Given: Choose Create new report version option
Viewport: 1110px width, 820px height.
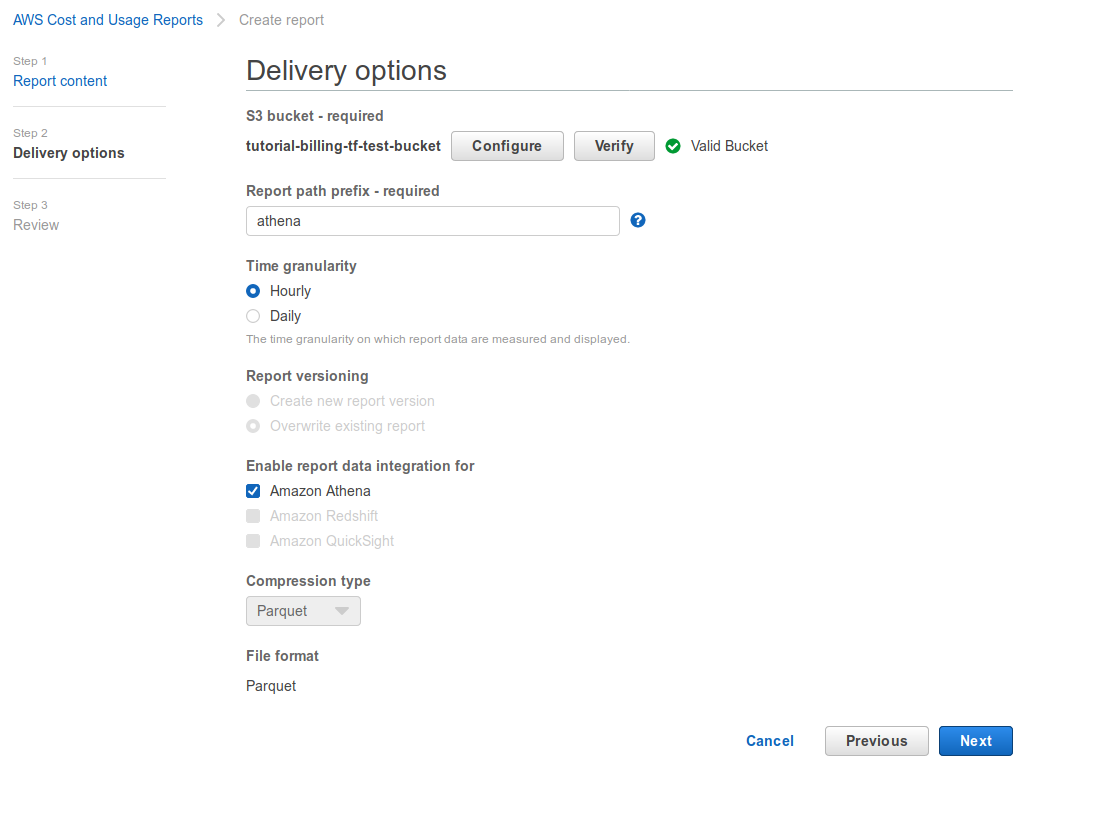Looking at the screenshot, I should [253, 401].
